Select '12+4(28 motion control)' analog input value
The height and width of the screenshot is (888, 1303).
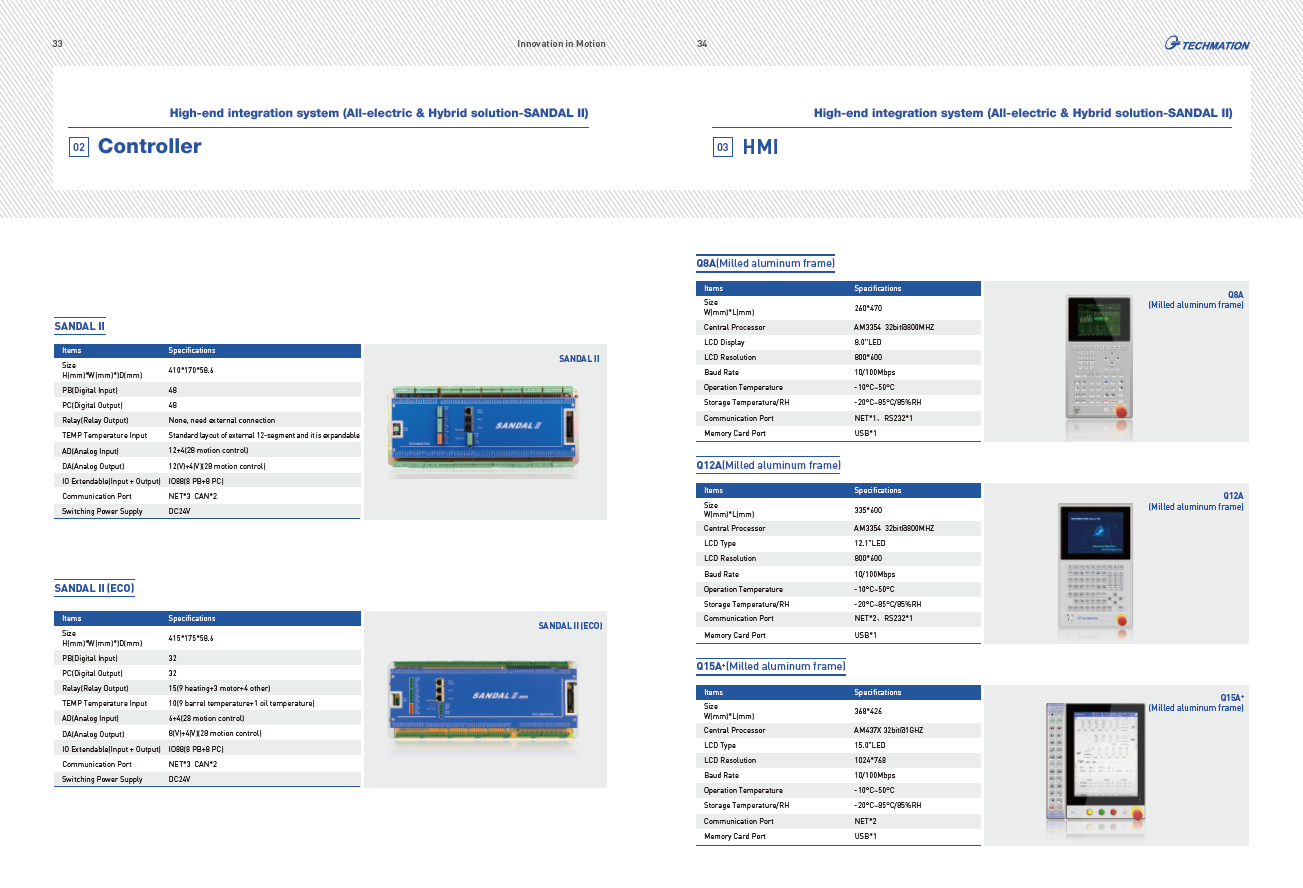point(208,451)
